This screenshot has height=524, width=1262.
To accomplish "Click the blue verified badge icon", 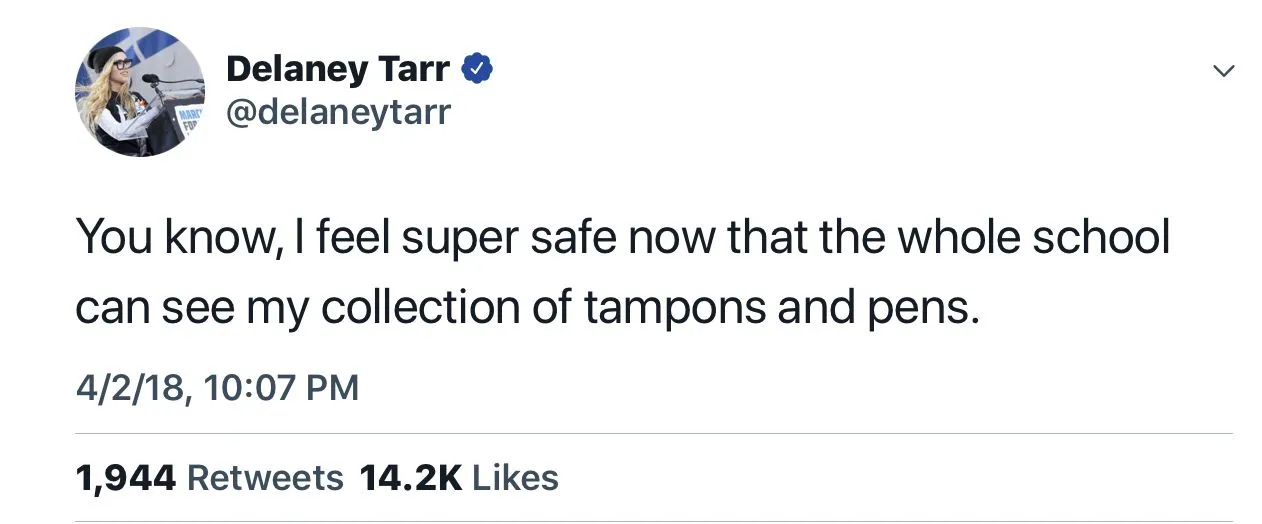I will click(478, 70).
